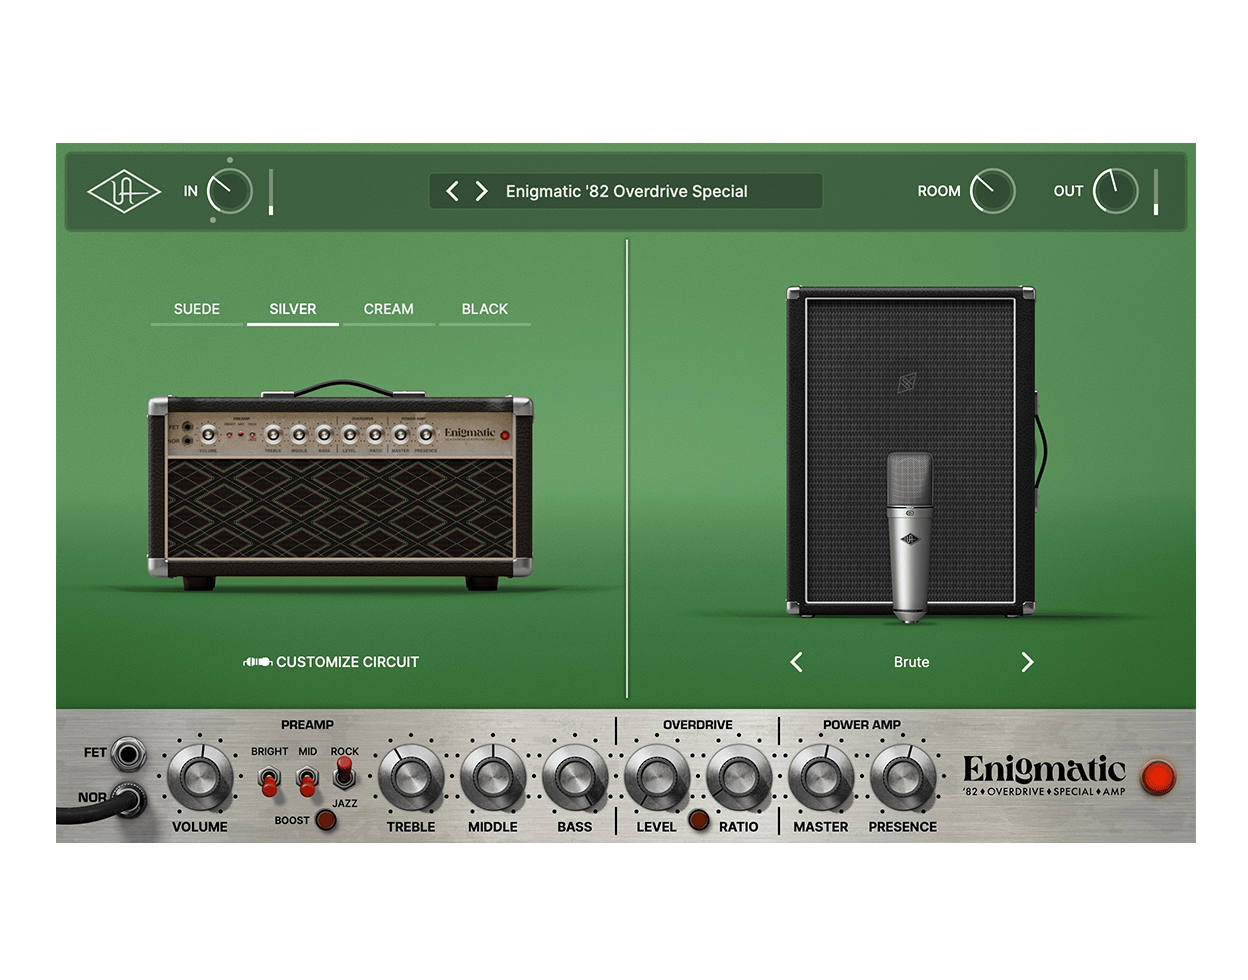Click the PREAMP section label
The height and width of the screenshot is (980, 1248).
pyautogui.click(x=307, y=725)
